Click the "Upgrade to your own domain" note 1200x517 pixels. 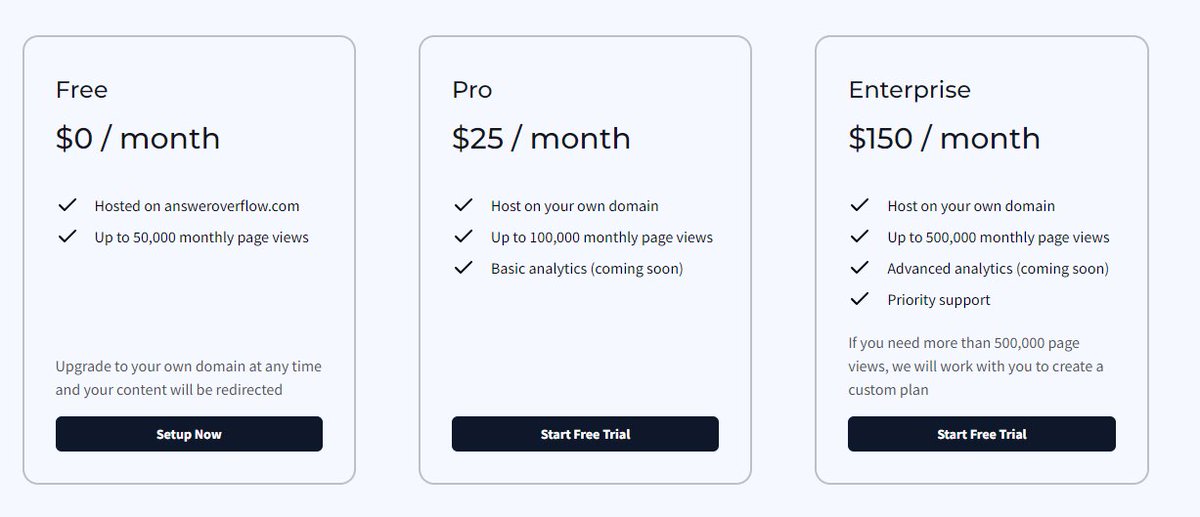(x=188, y=378)
